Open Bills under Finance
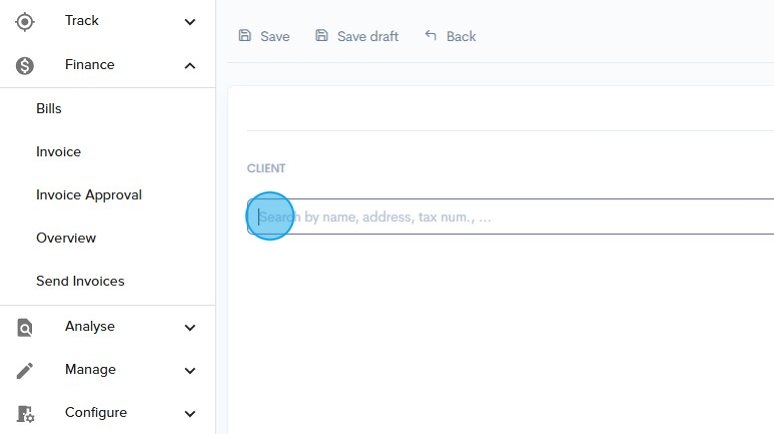 [x=49, y=108]
